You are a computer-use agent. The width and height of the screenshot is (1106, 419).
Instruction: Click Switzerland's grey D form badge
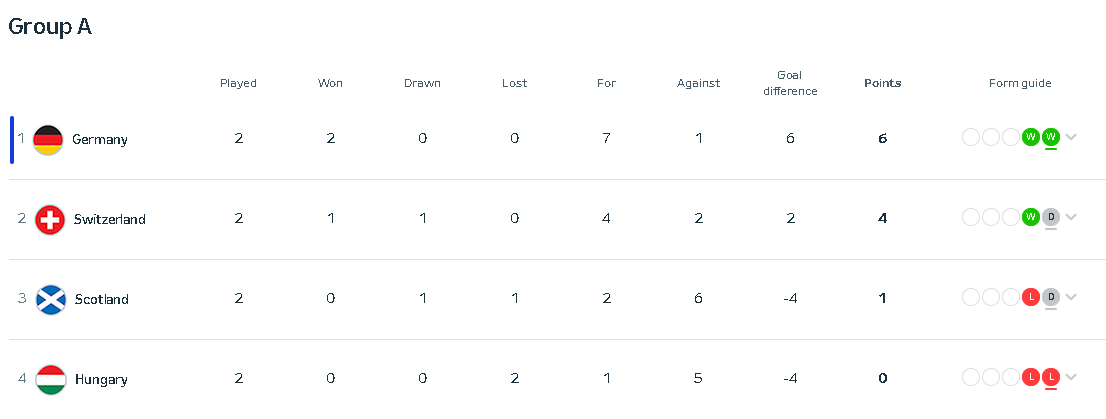click(x=1050, y=217)
